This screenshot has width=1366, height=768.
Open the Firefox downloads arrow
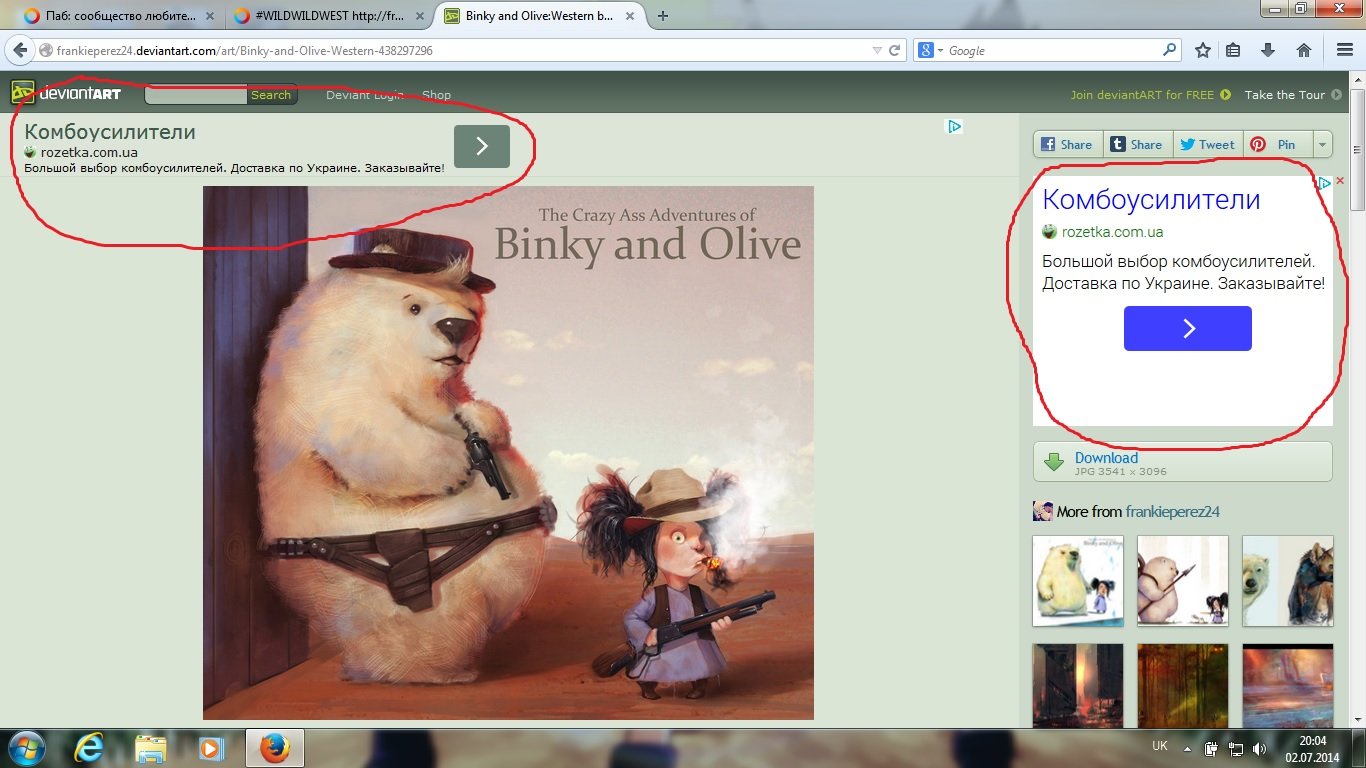(1268, 50)
